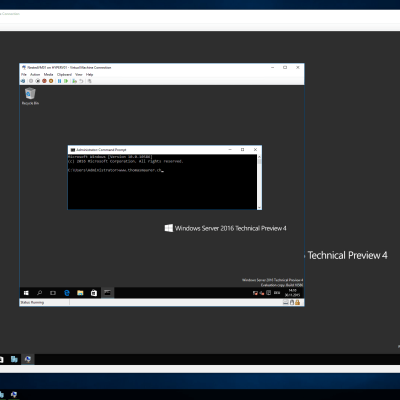Click the Revert toolbar icon
400x400 pixels.
pyautogui.click(x=81, y=81)
